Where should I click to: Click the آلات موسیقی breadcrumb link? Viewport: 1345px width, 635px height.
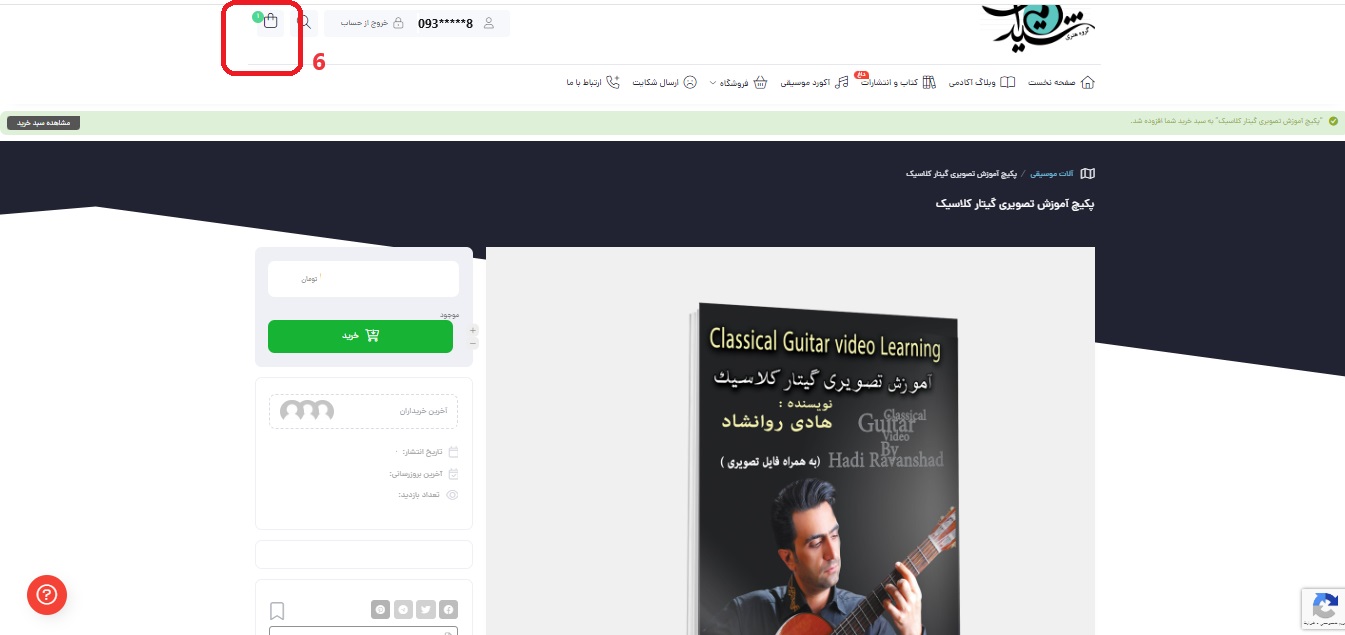(1052, 173)
